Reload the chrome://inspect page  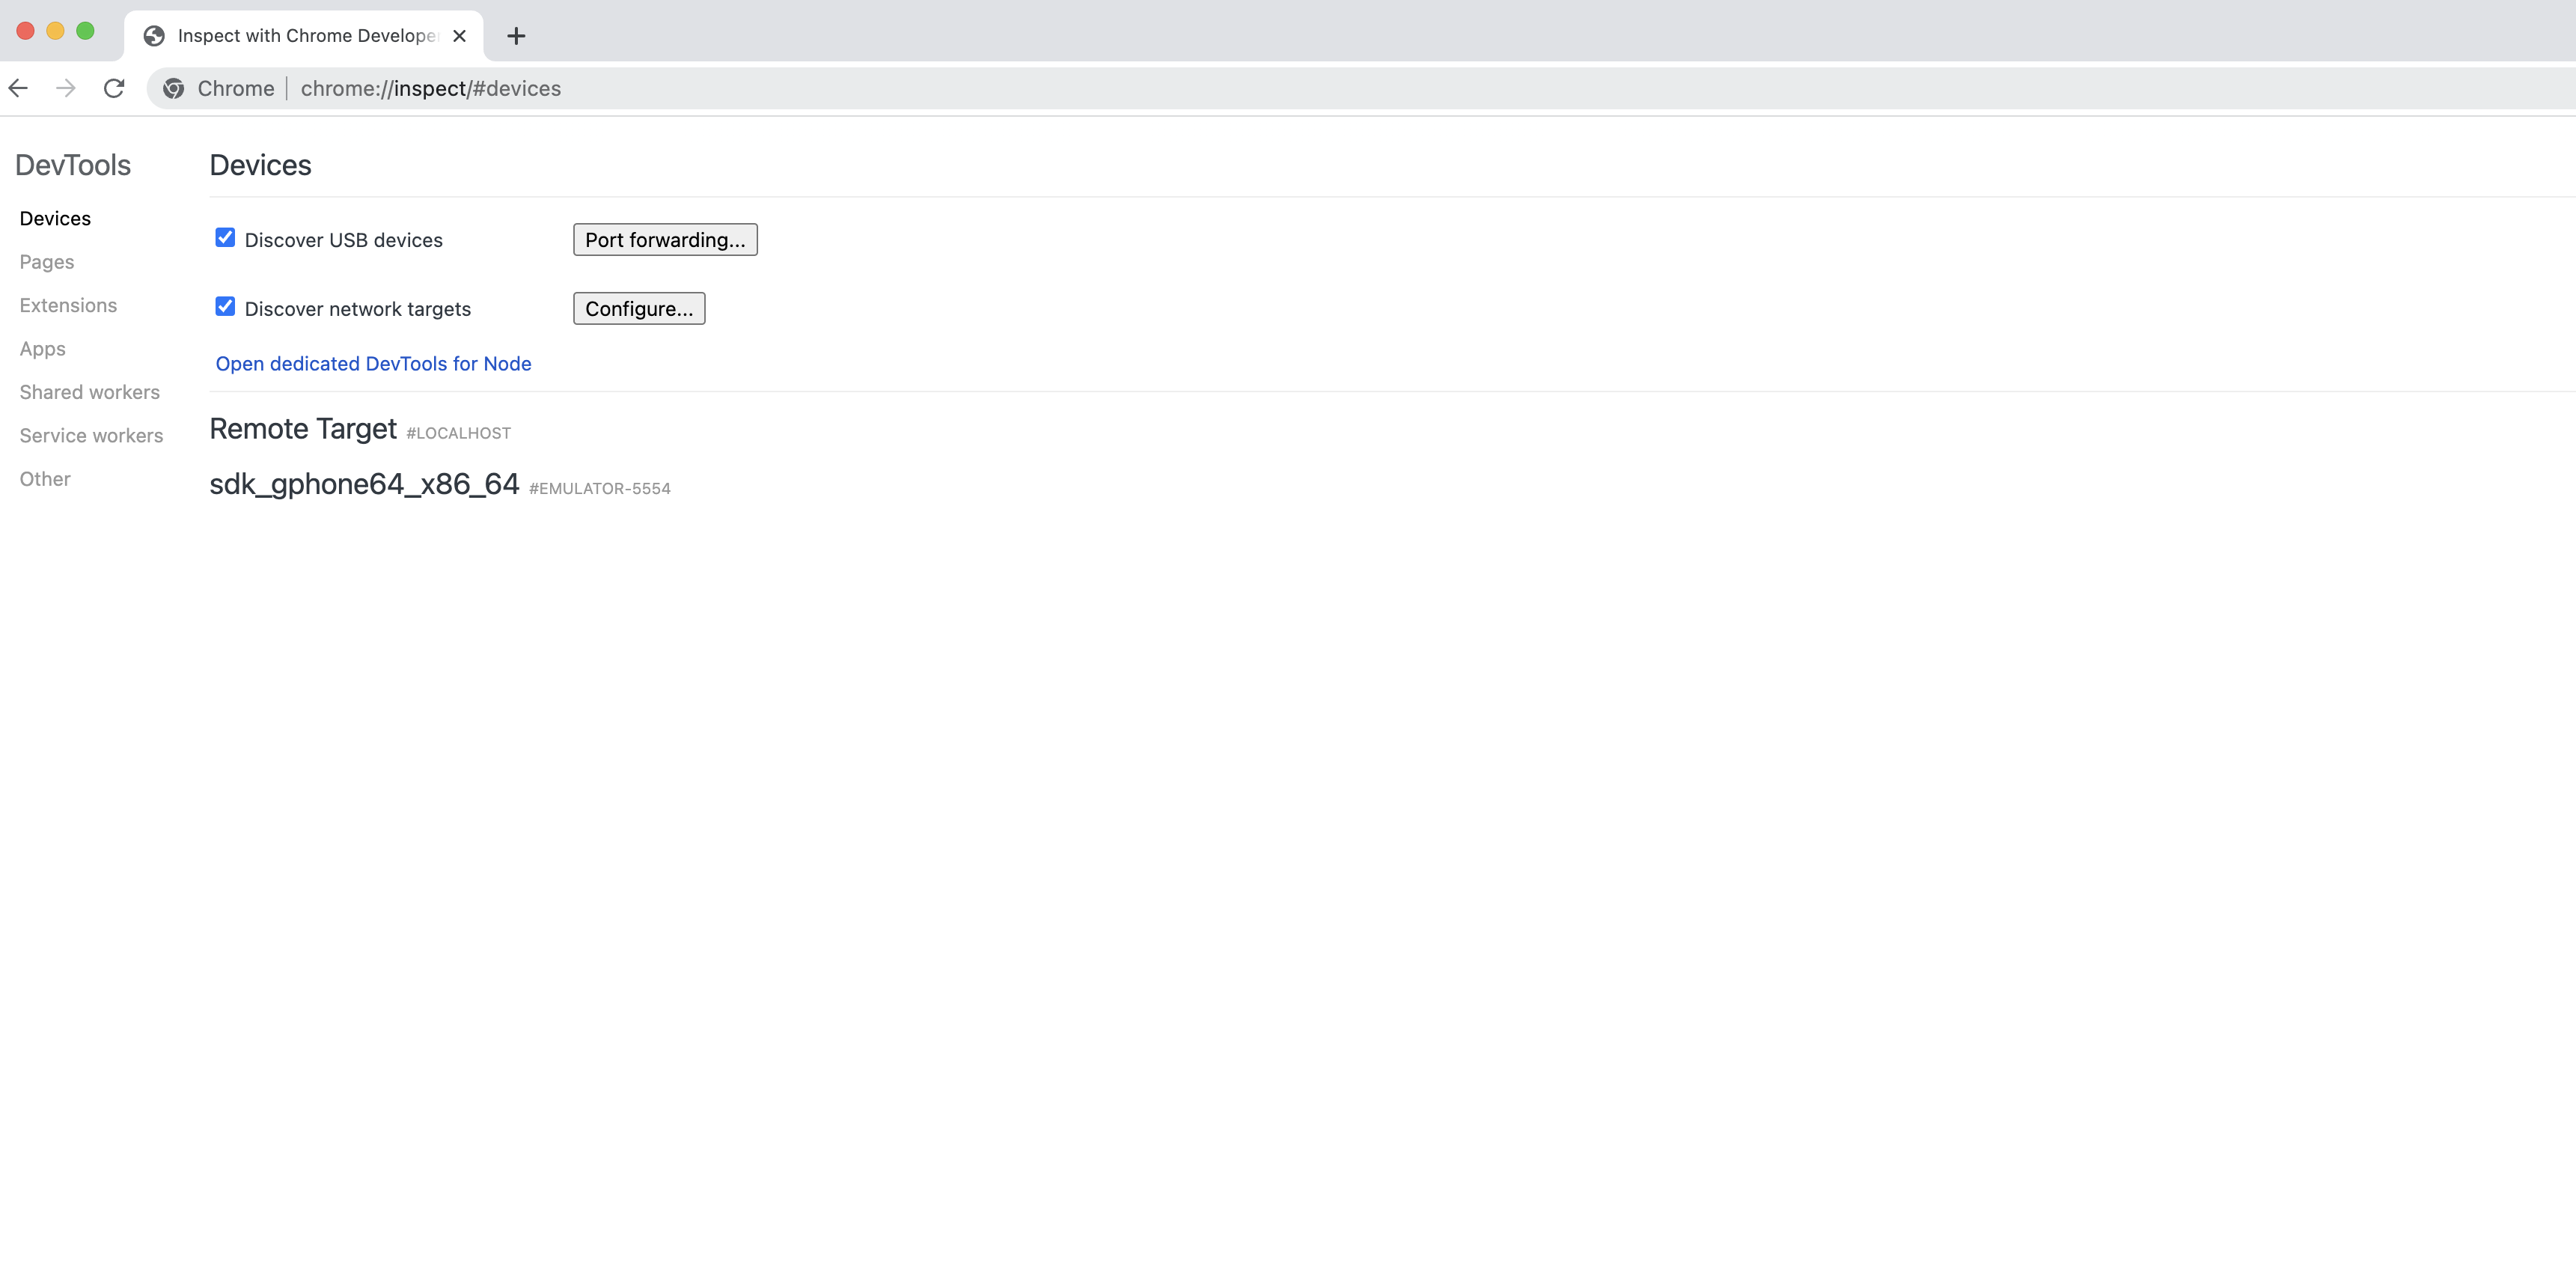(x=114, y=88)
